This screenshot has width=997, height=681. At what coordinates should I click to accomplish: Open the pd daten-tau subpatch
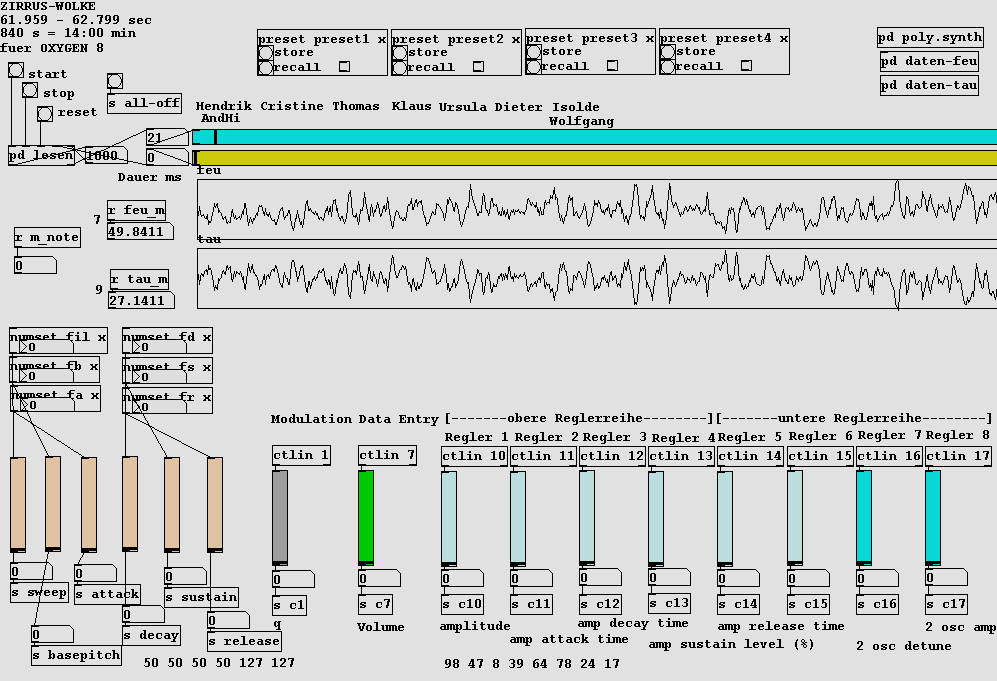pos(929,85)
